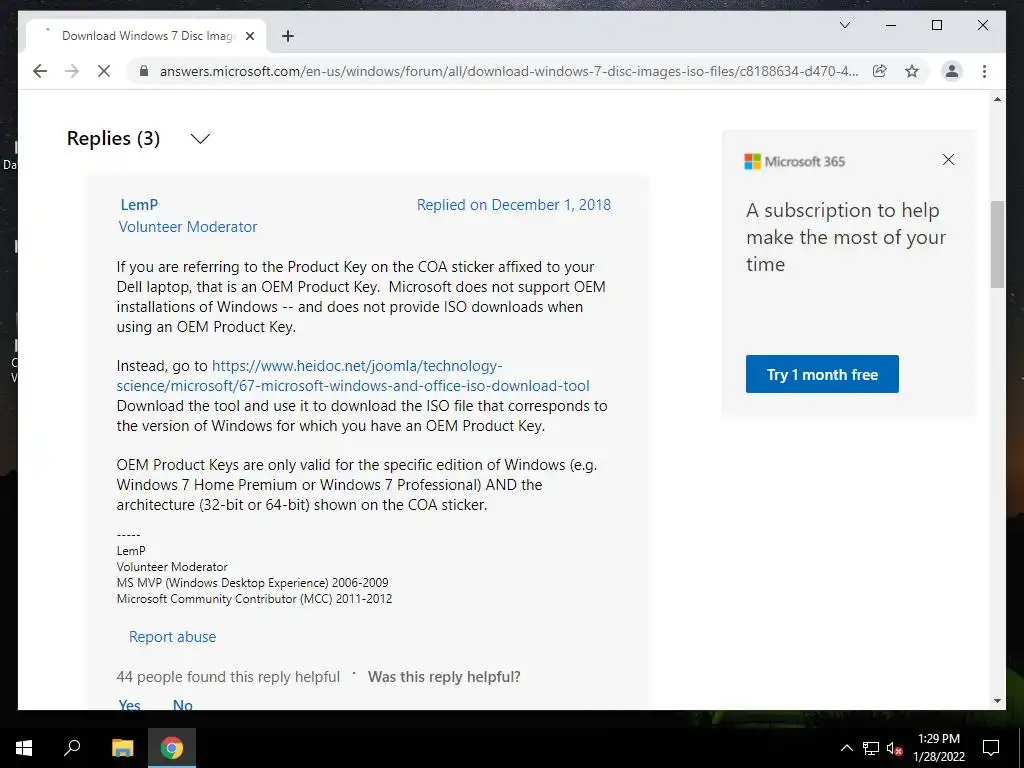
Task: Click the scrollbar down arrow
Action: click(x=997, y=701)
